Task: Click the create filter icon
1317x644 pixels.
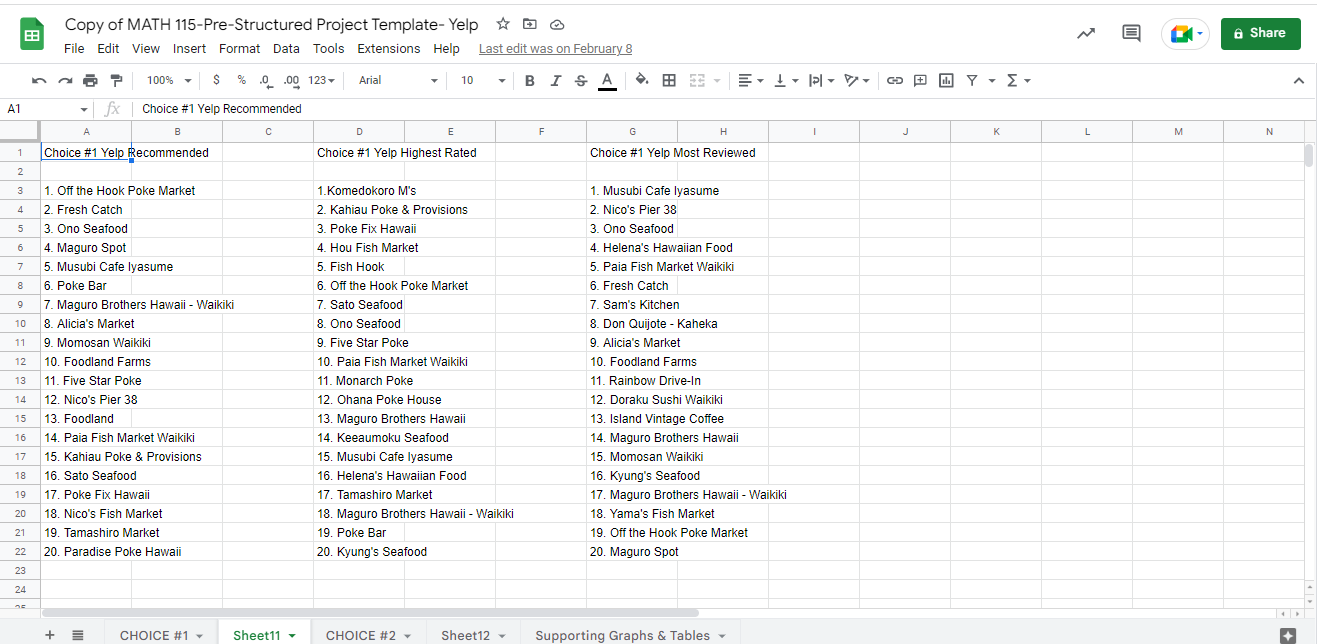Action: [x=972, y=80]
